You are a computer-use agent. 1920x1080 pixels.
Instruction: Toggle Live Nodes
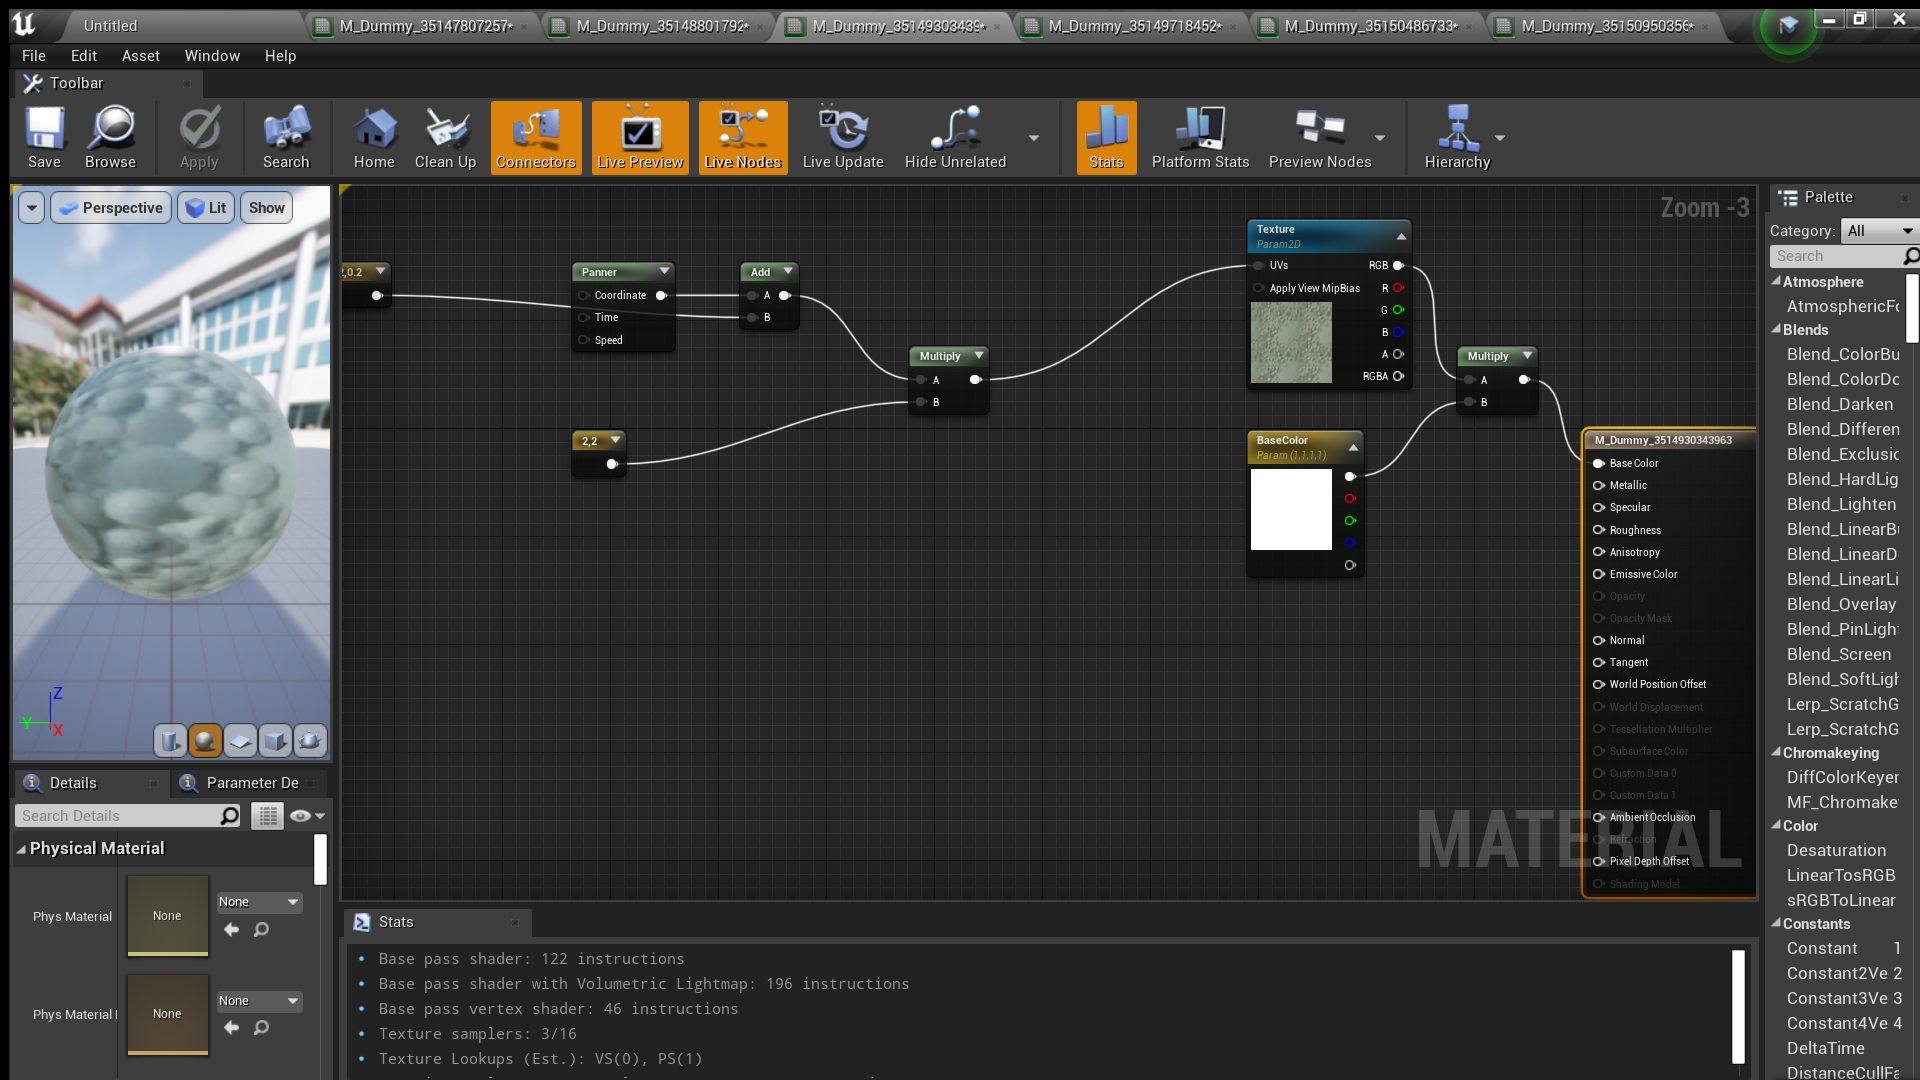[743, 137]
